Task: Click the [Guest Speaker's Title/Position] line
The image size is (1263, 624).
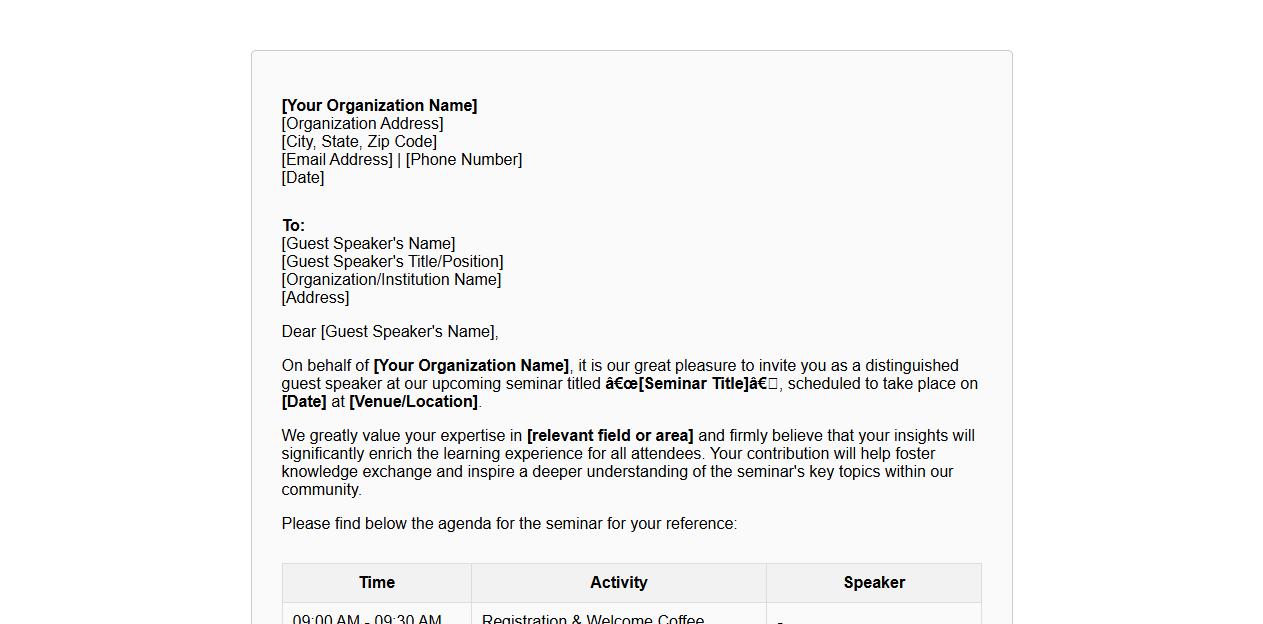Action: [392, 262]
